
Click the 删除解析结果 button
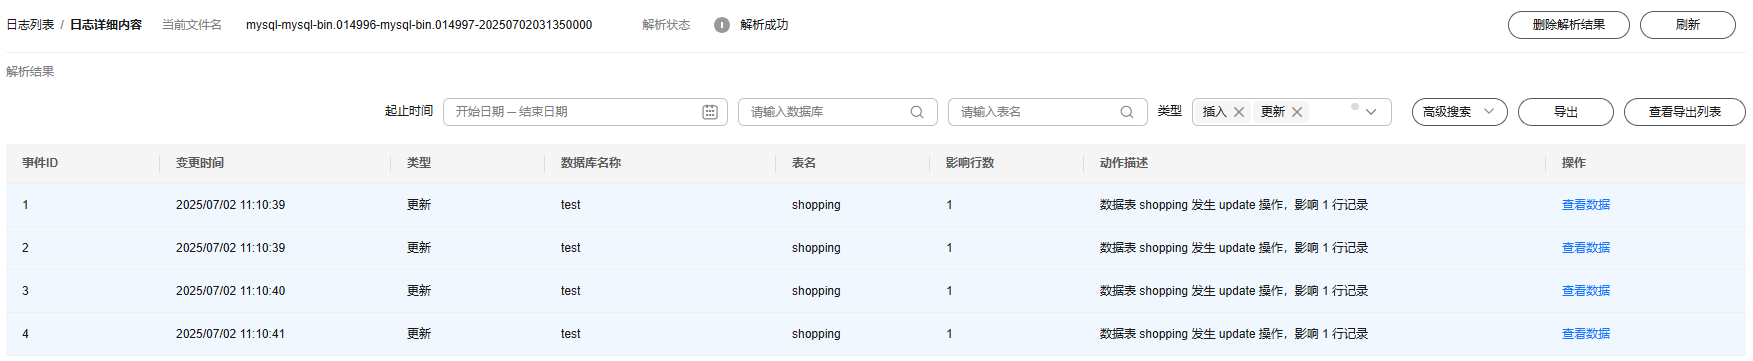(x=1568, y=25)
